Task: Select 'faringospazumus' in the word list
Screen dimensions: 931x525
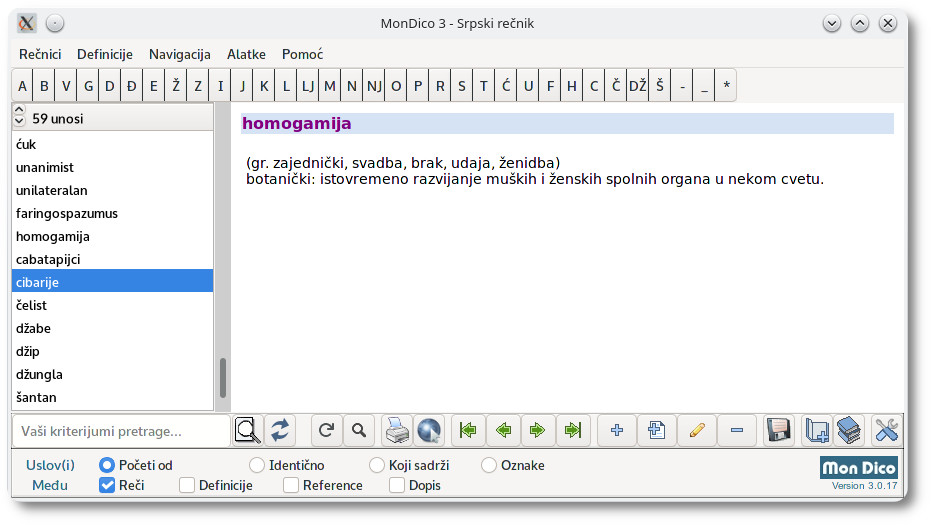Action: pyautogui.click(x=112, y=213)
